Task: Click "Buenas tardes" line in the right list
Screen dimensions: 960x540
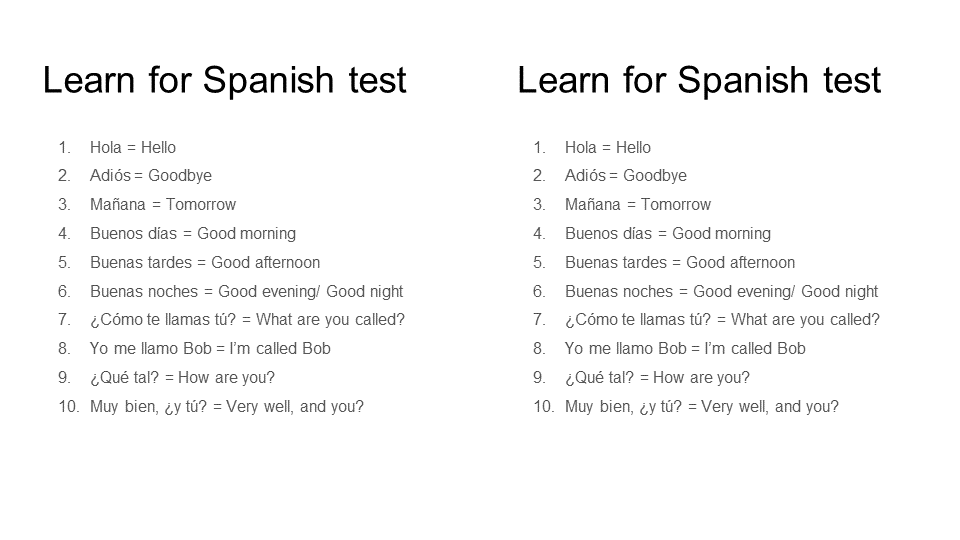Action: click(680, 263)
